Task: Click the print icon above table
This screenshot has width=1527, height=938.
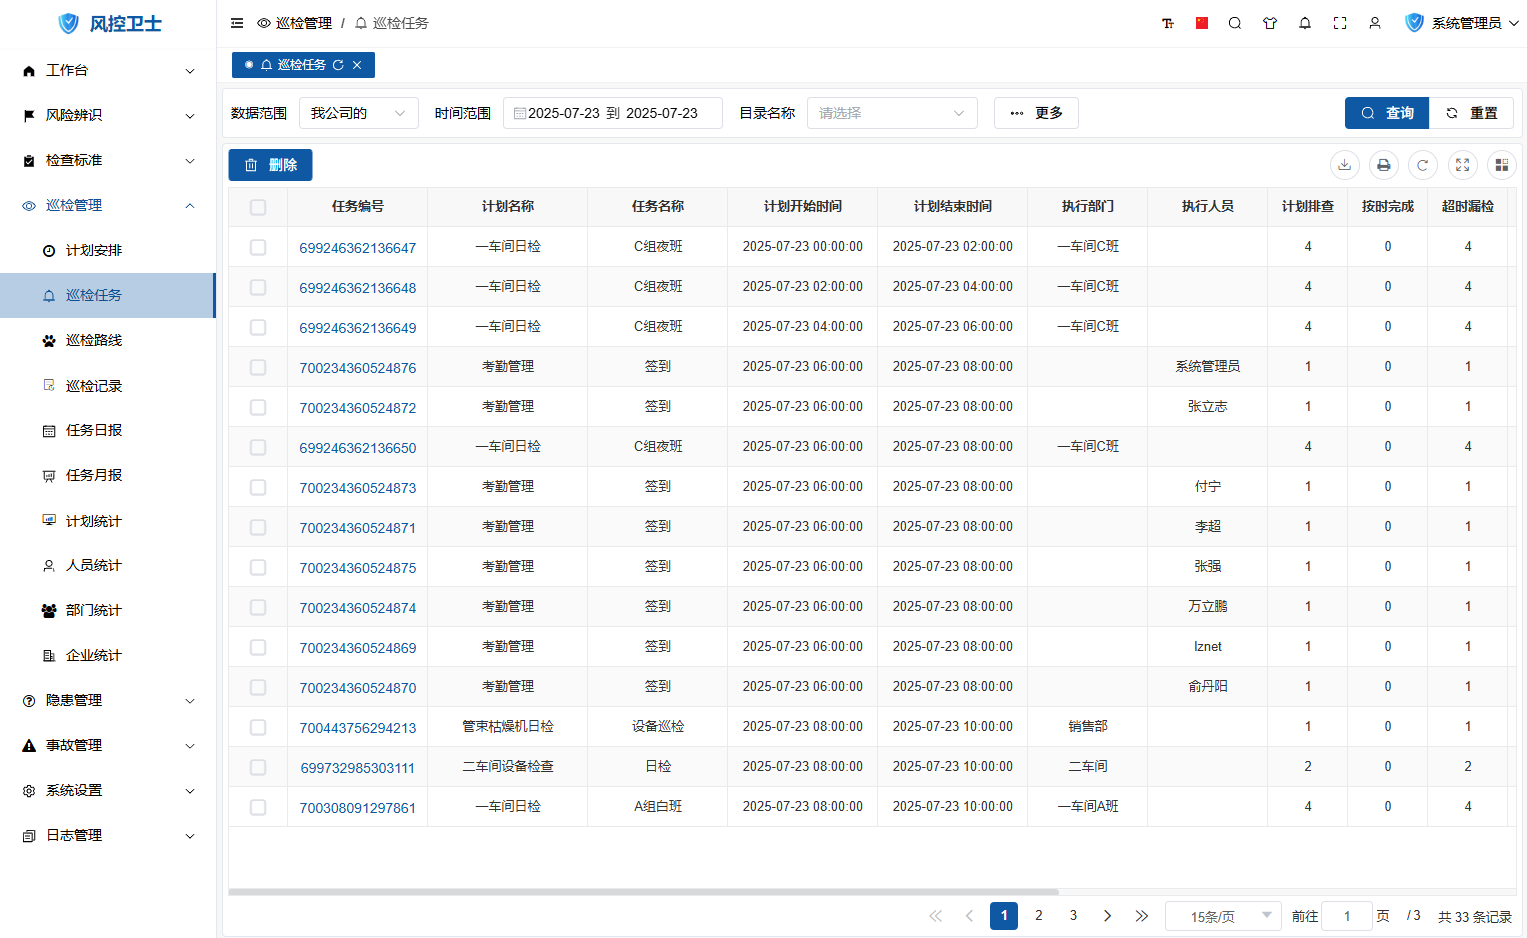Action: pyautogui.click(x=1383, y=165)
